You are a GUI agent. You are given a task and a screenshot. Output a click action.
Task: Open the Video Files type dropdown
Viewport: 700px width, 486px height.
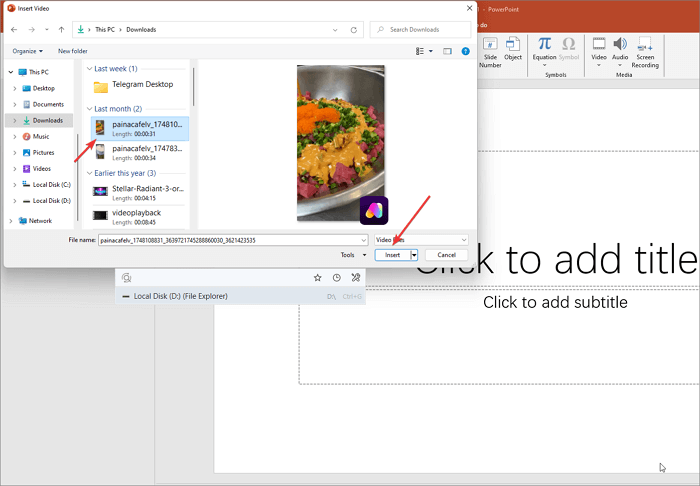[463, 240]
